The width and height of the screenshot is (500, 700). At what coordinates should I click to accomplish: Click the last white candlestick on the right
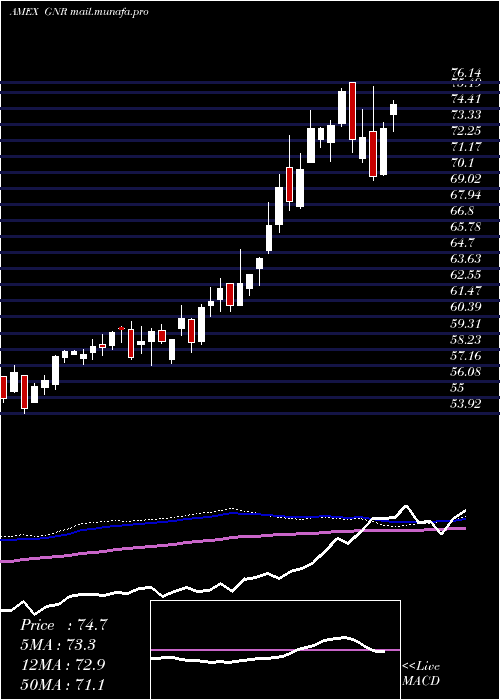[x=394, y=109]
